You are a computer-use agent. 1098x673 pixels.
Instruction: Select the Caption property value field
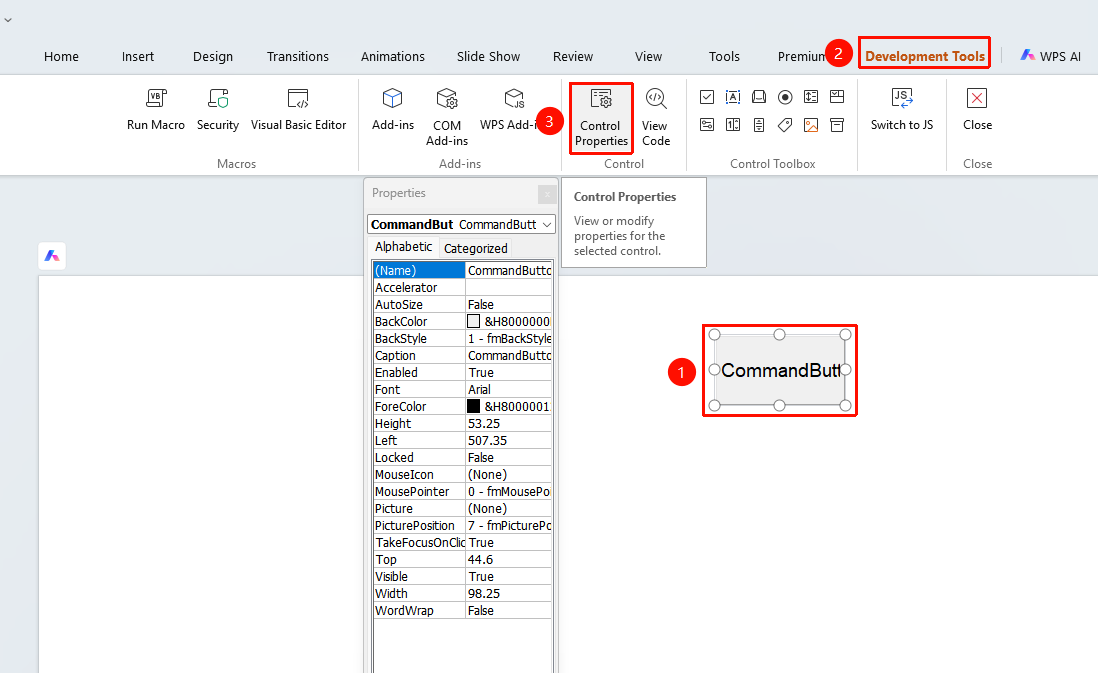pyautogui.click(x=509, y=356)
